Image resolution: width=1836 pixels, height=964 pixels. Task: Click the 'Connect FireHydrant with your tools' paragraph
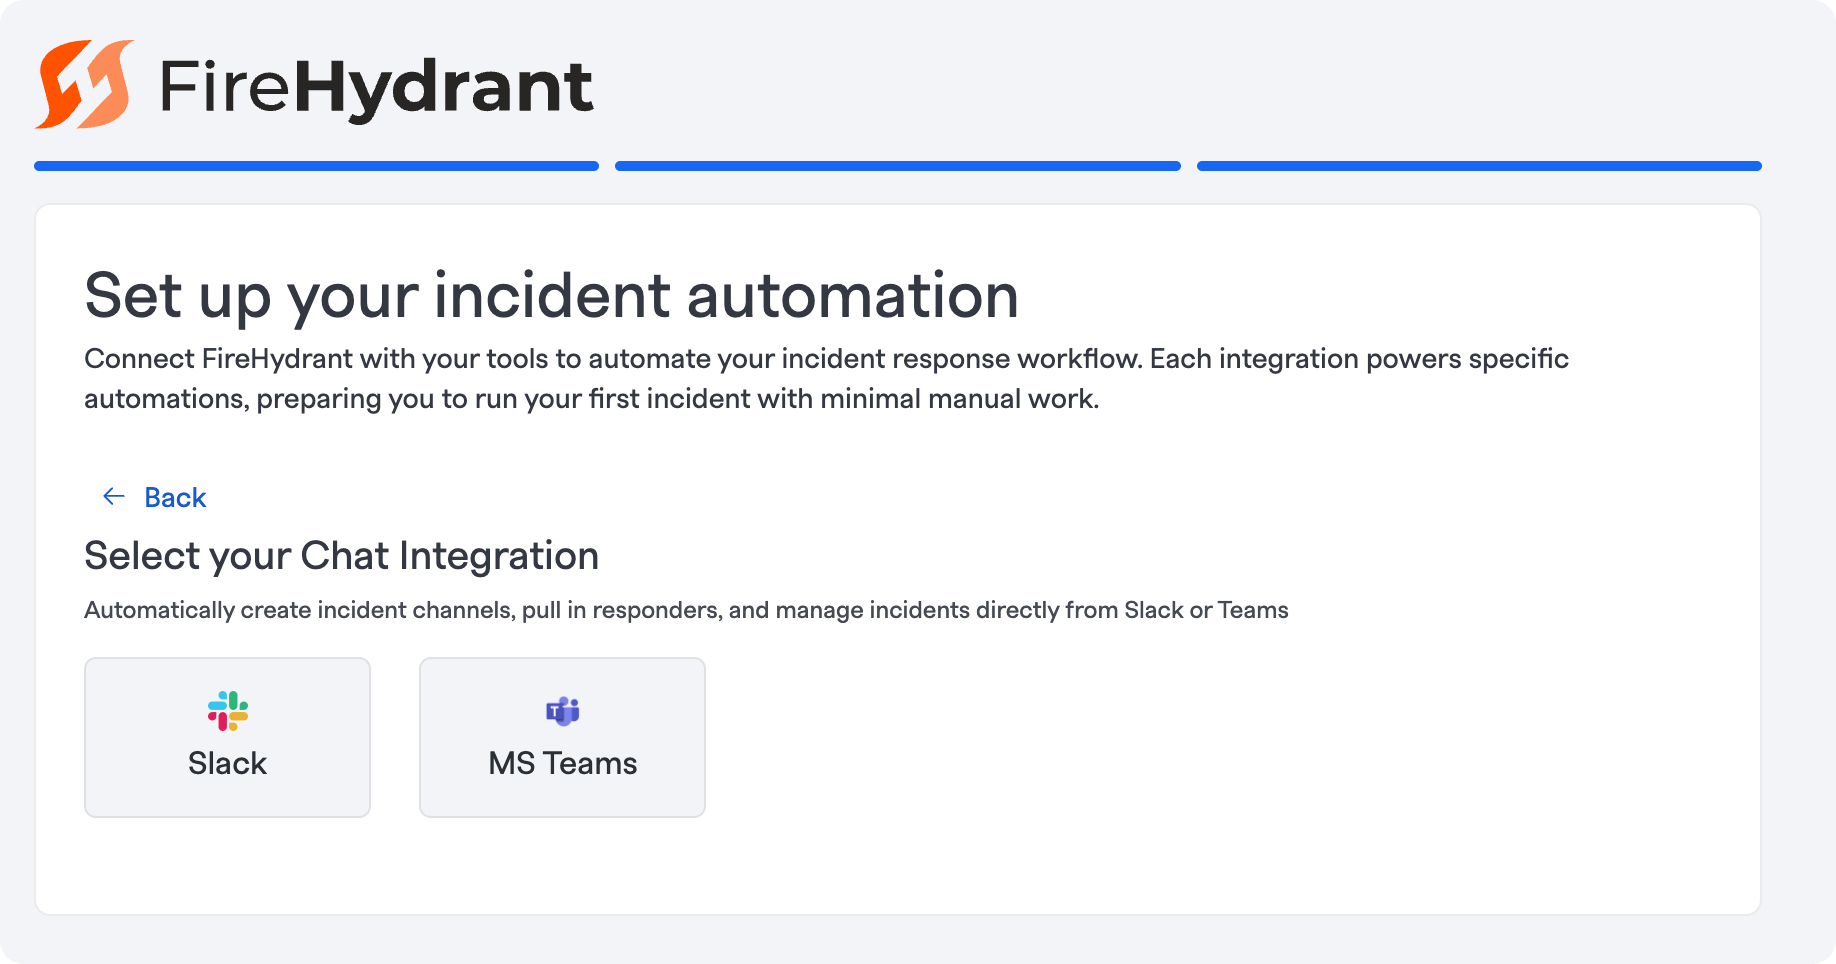click(826, 379)
